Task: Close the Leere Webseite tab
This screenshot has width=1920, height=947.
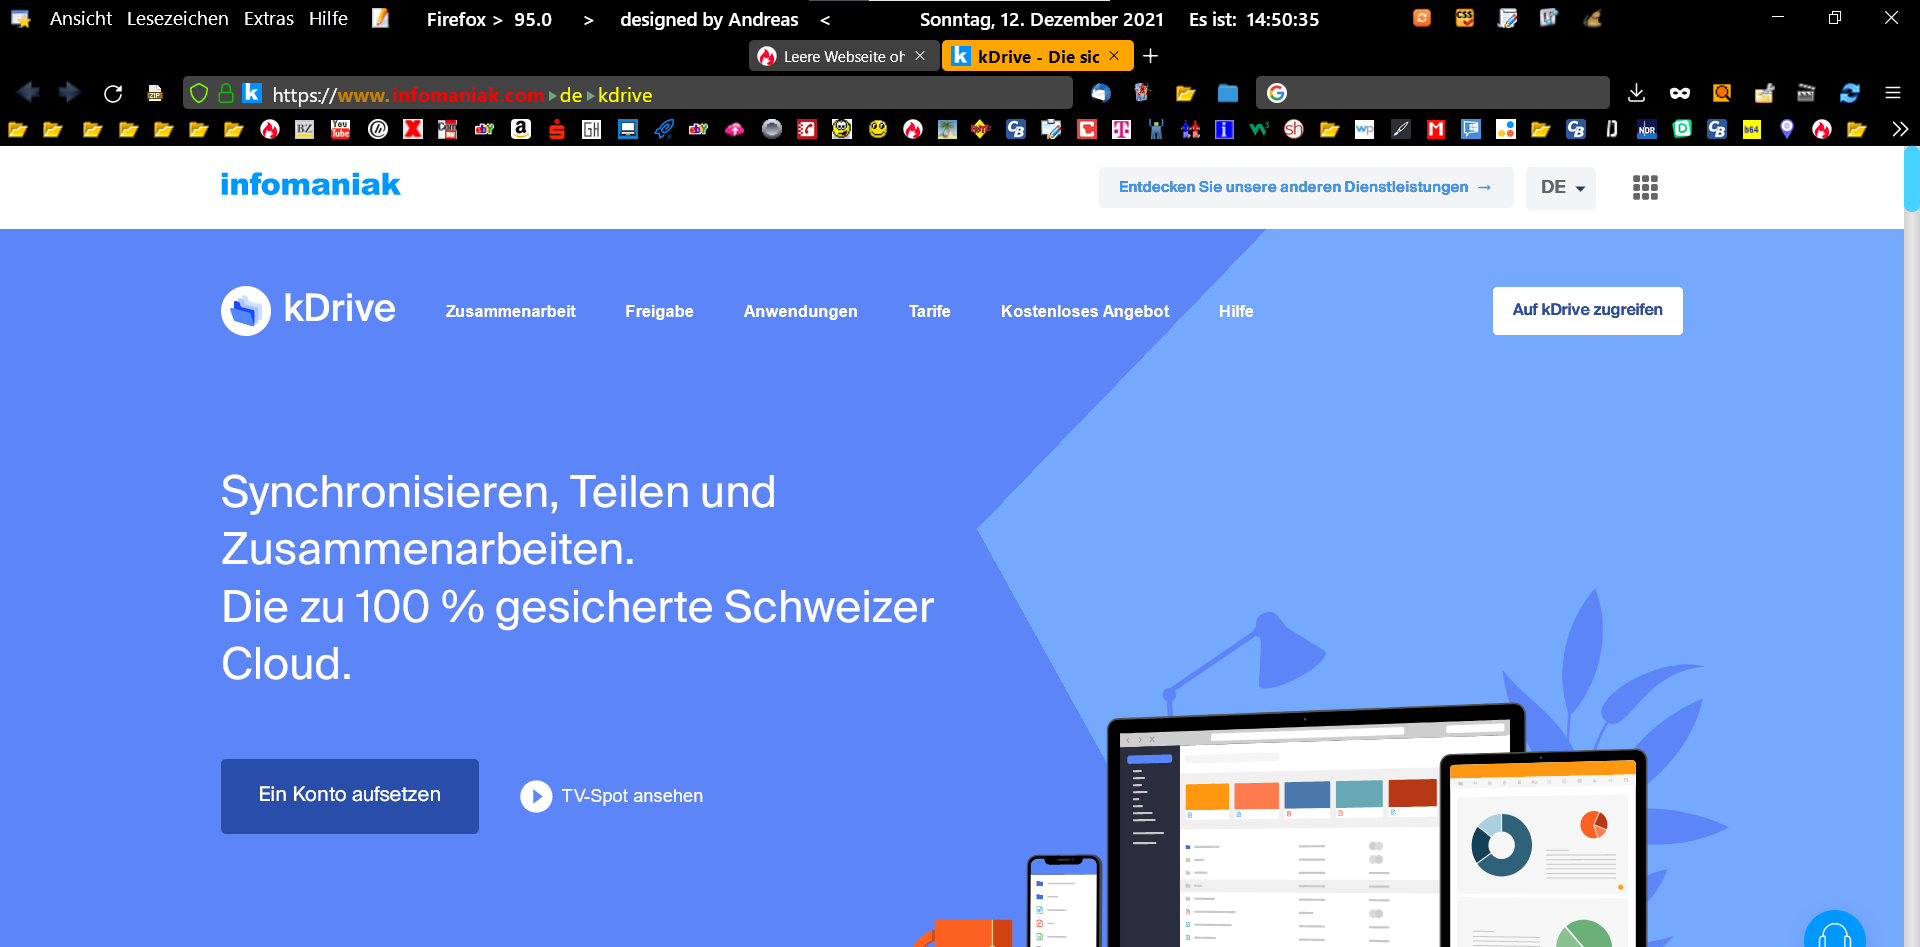Action: tap(920, 56)
